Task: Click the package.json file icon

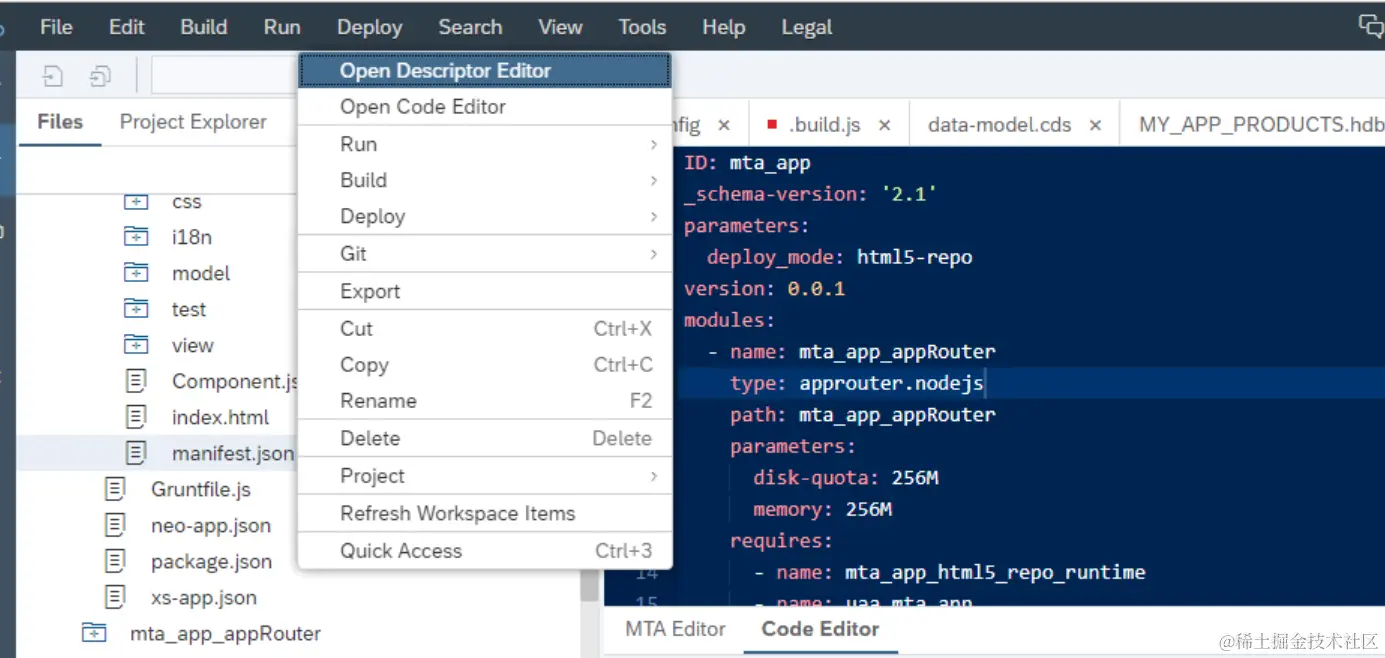Action: pos(116,561)
